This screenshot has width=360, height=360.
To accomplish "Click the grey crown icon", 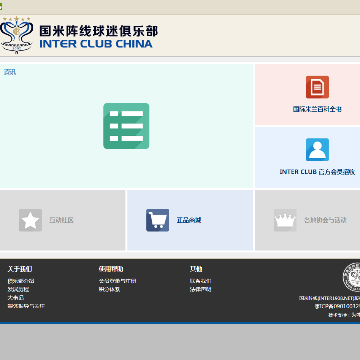I will (x=285, y=220).
